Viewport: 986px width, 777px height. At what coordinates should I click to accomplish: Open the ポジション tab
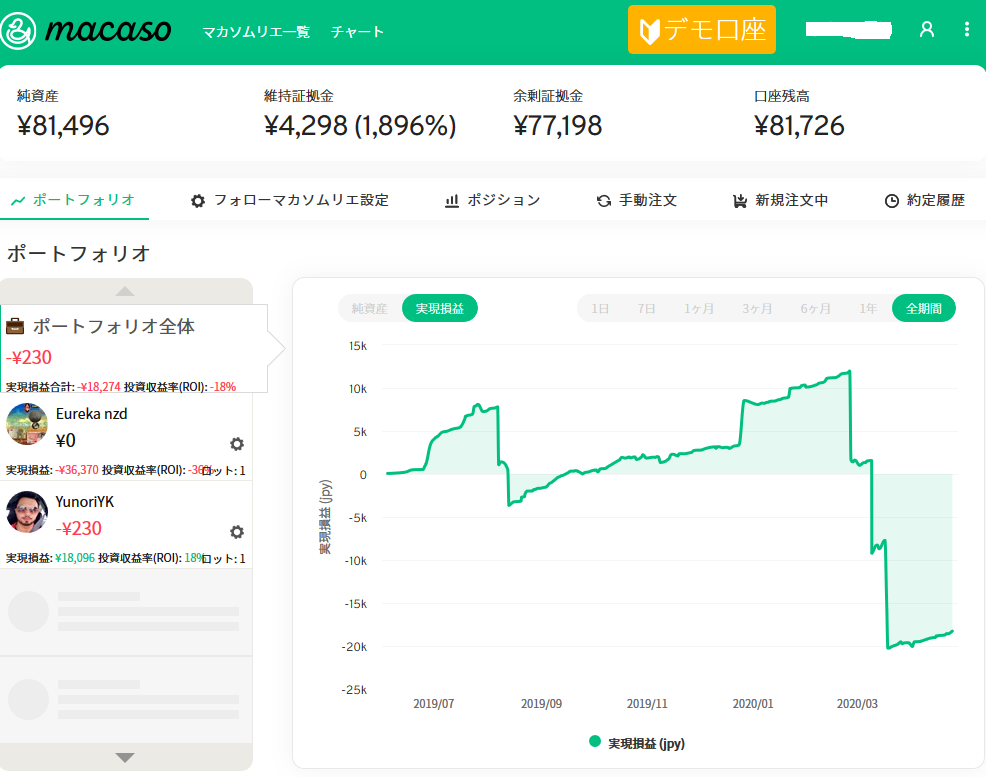tap(493, 200)
